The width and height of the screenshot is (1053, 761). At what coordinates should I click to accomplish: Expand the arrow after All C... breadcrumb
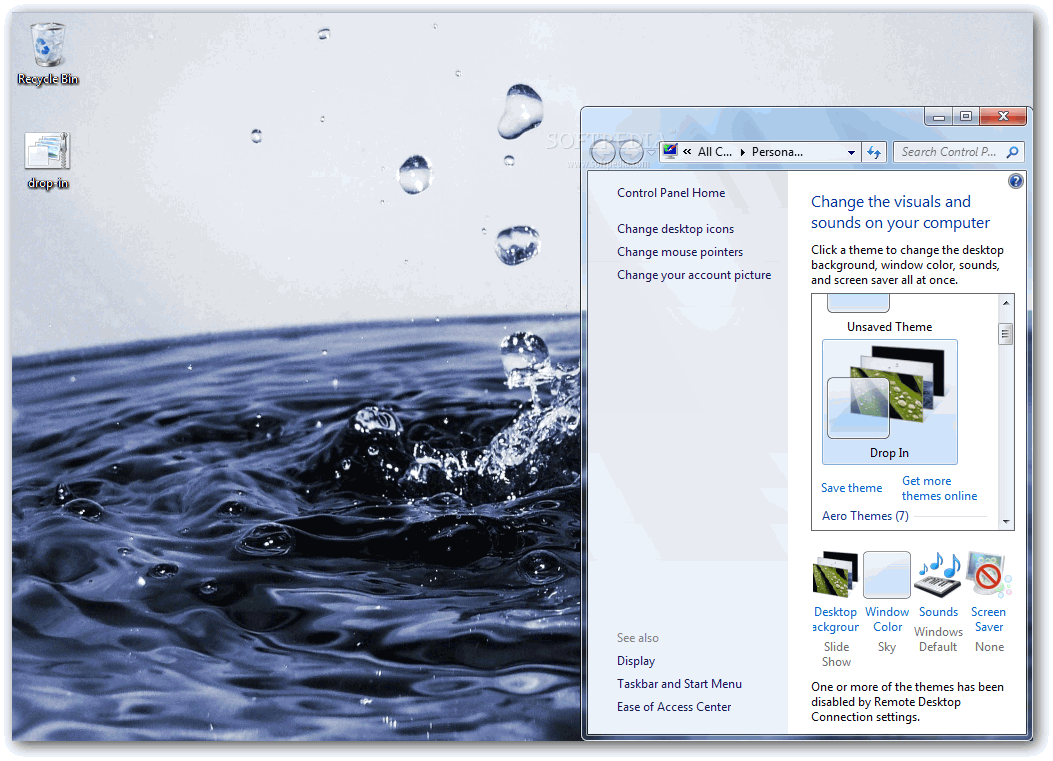point(743,152)
